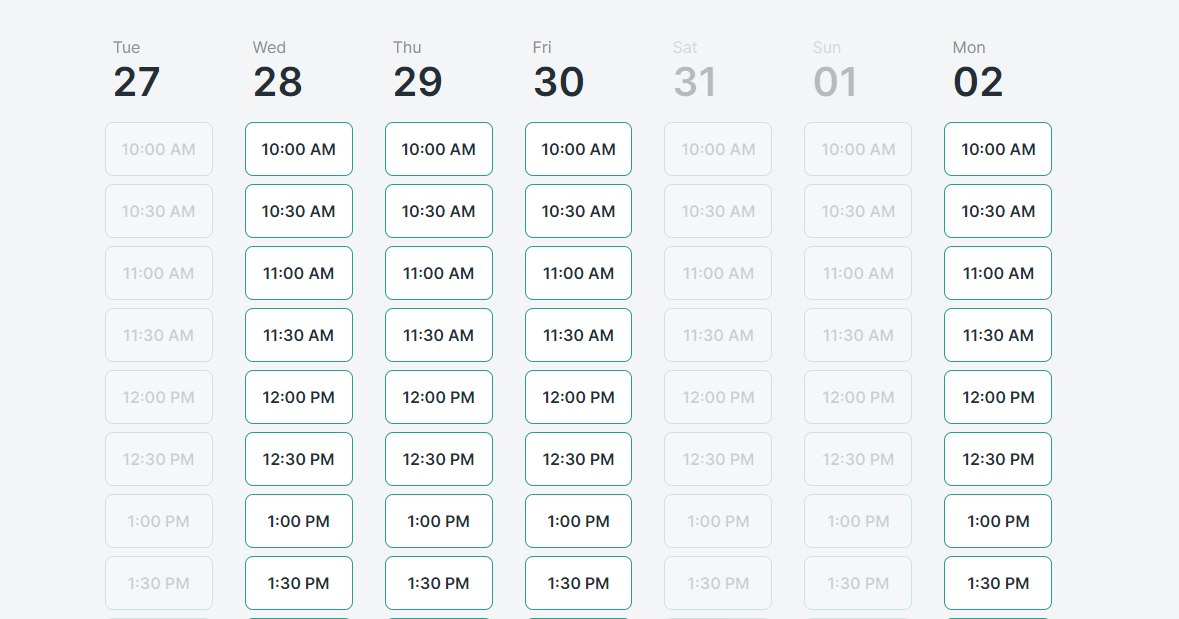Image resolution: width=1179 pixels, height=619 pixels.
Task: Click the disabled Tuesday 27 10:00 AM slot
Action: pyautogui.click(x=159, y=149)
